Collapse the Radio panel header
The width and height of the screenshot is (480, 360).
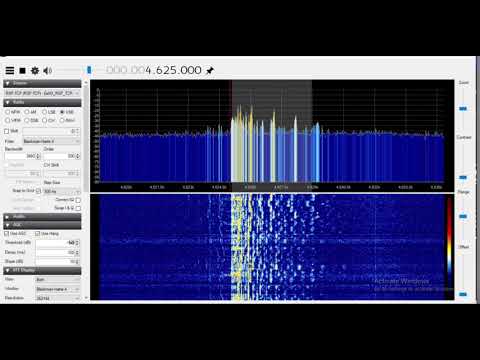(42, 102)
